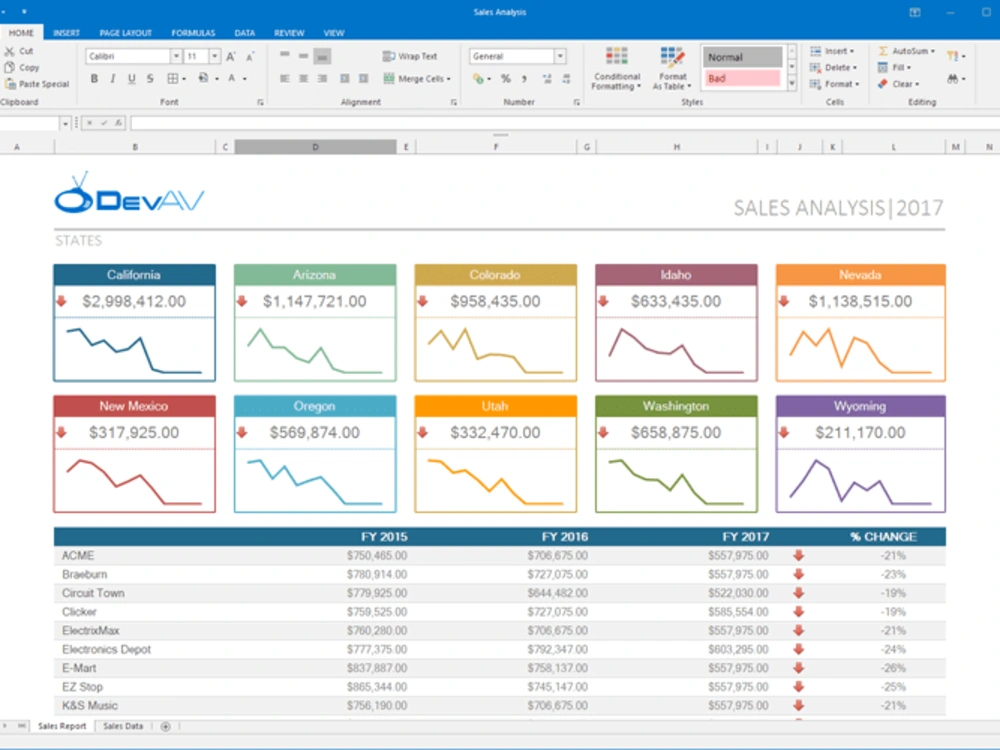Select the Bad cell style
Viewport: 1000px width, 750px height.
[742, 78]
